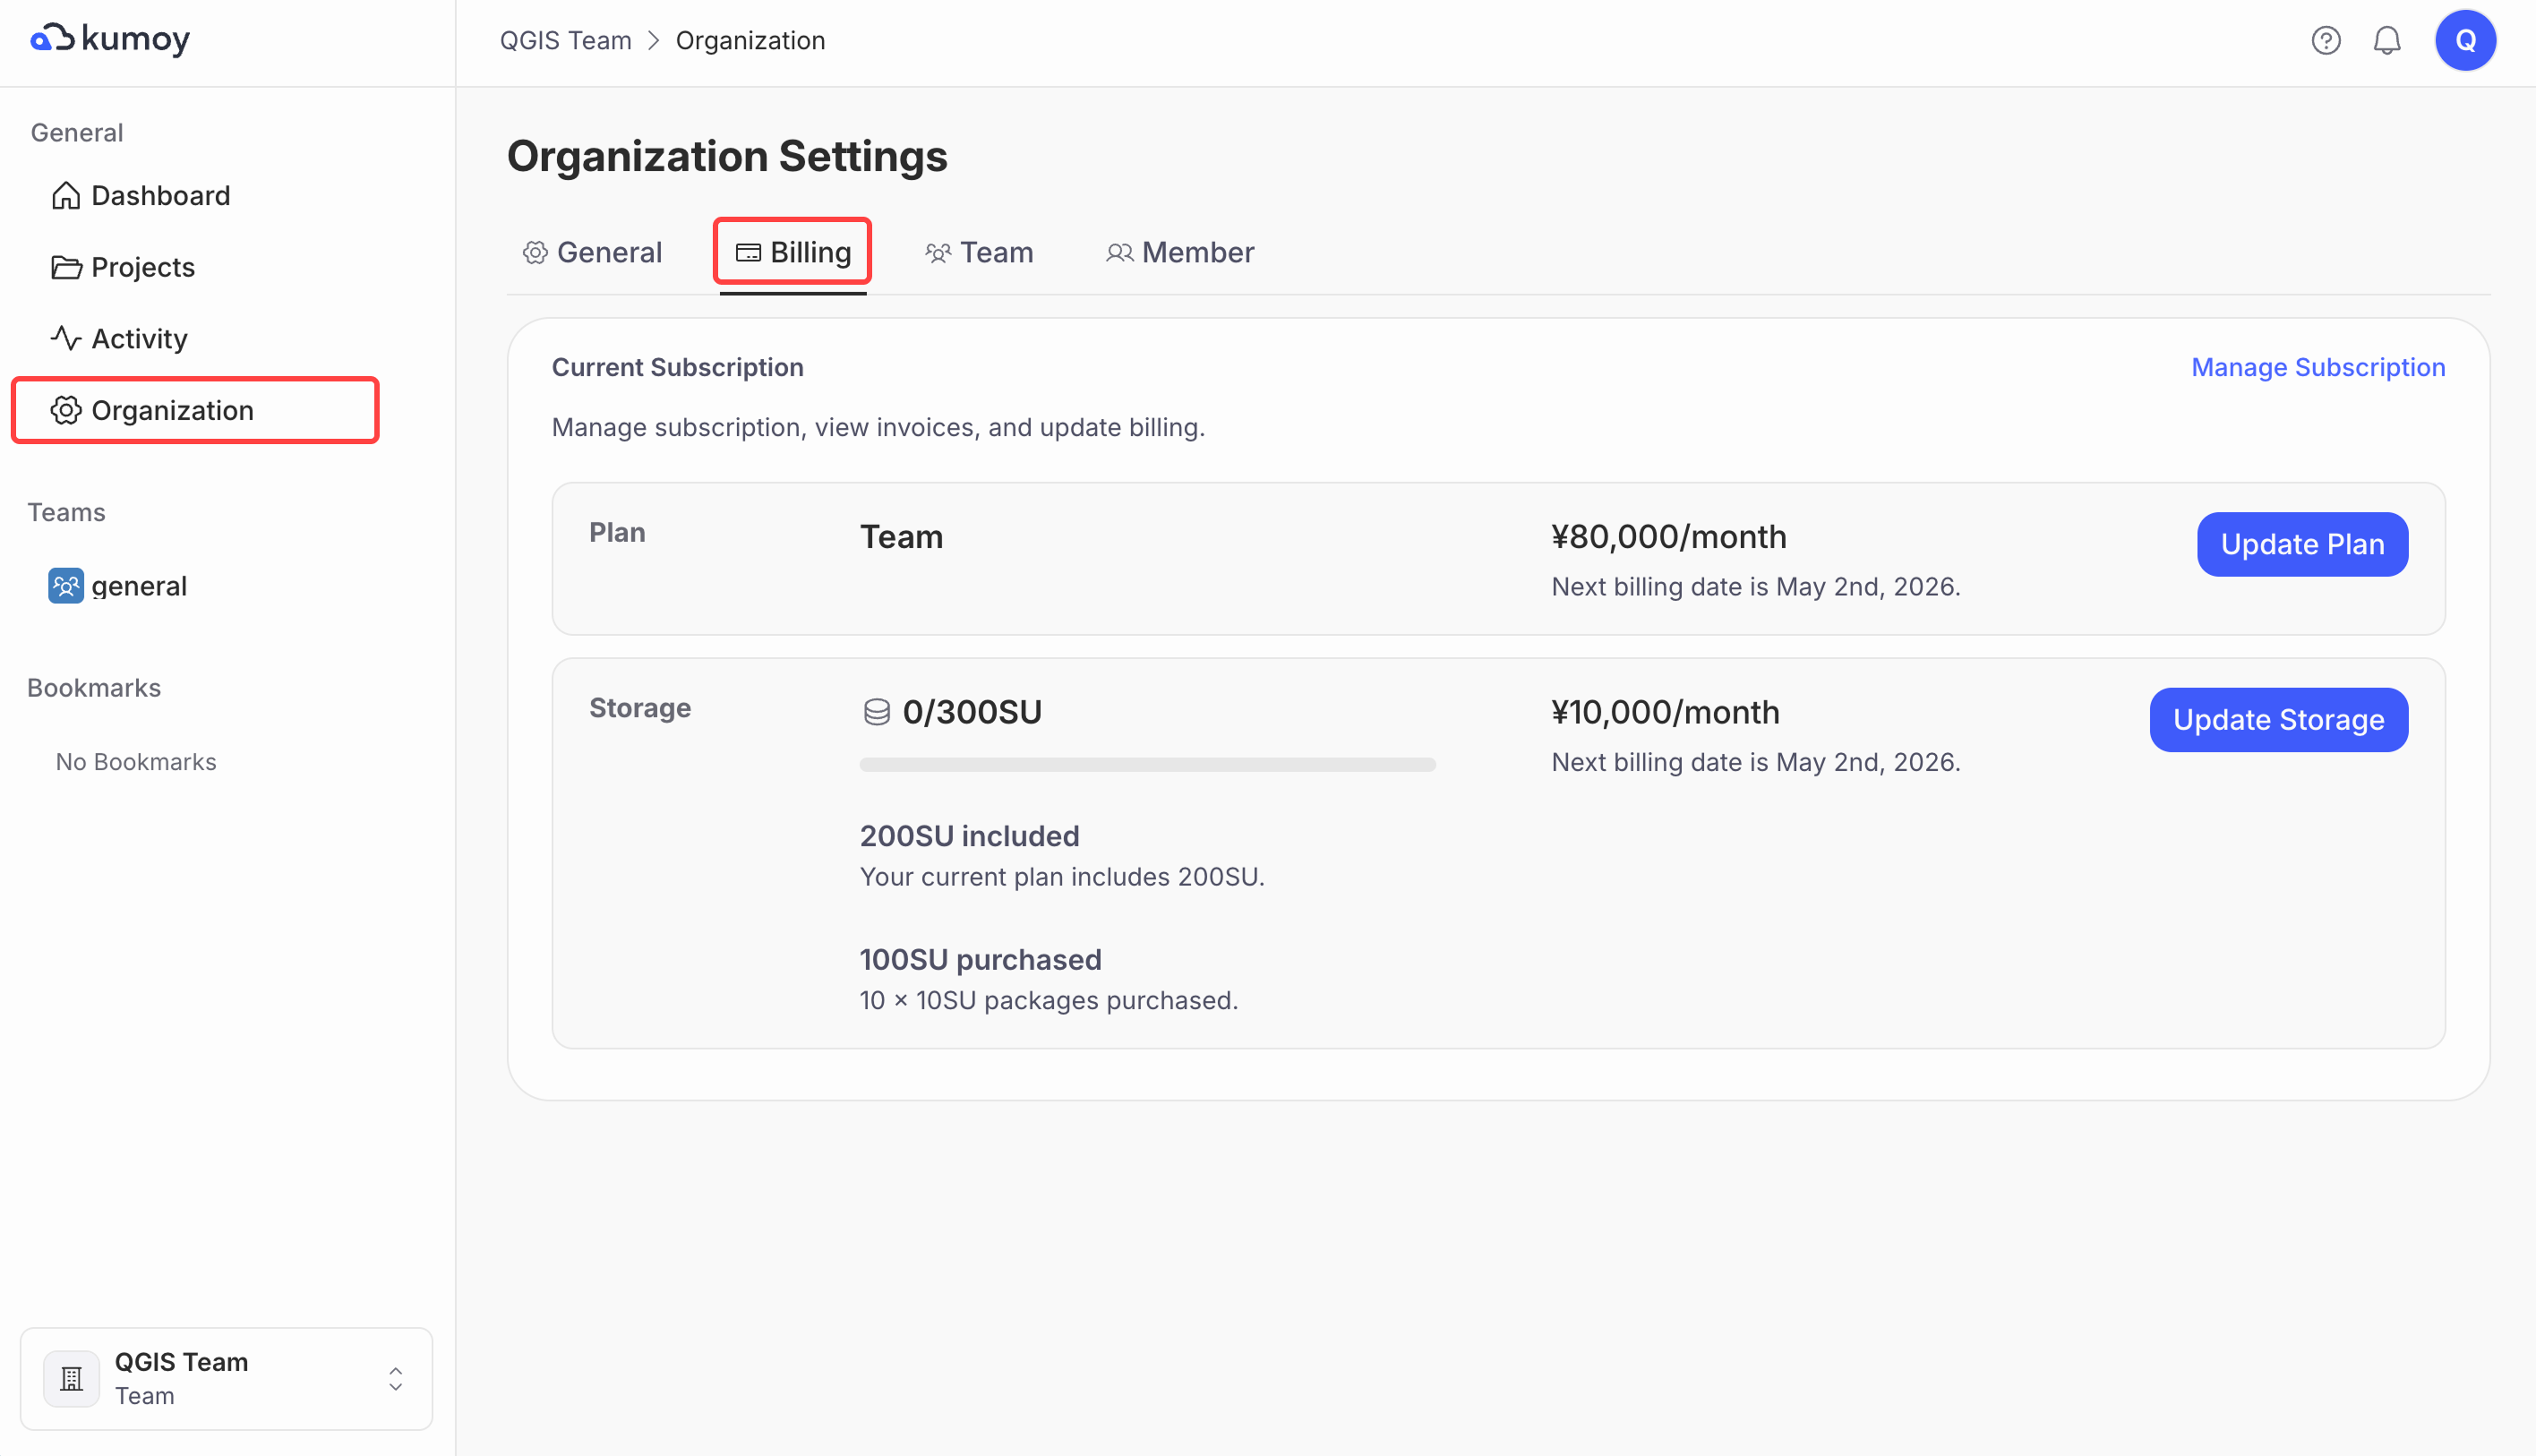
Task: Select the Dashboard icon in sidebar
Action: point(66,195)
